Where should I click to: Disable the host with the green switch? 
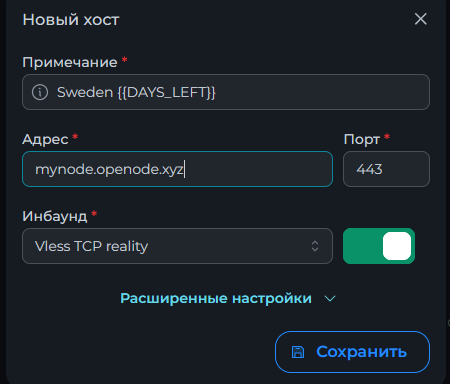(x=379, y=246)
